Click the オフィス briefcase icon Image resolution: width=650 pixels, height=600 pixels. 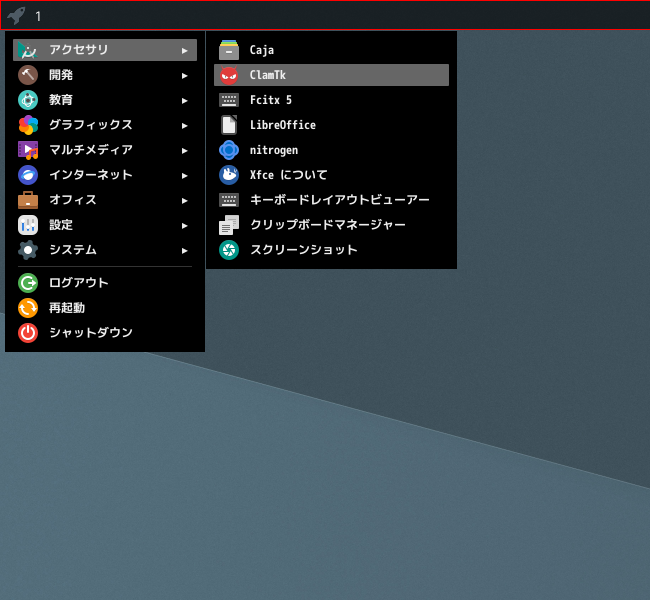tap(28, 200)
